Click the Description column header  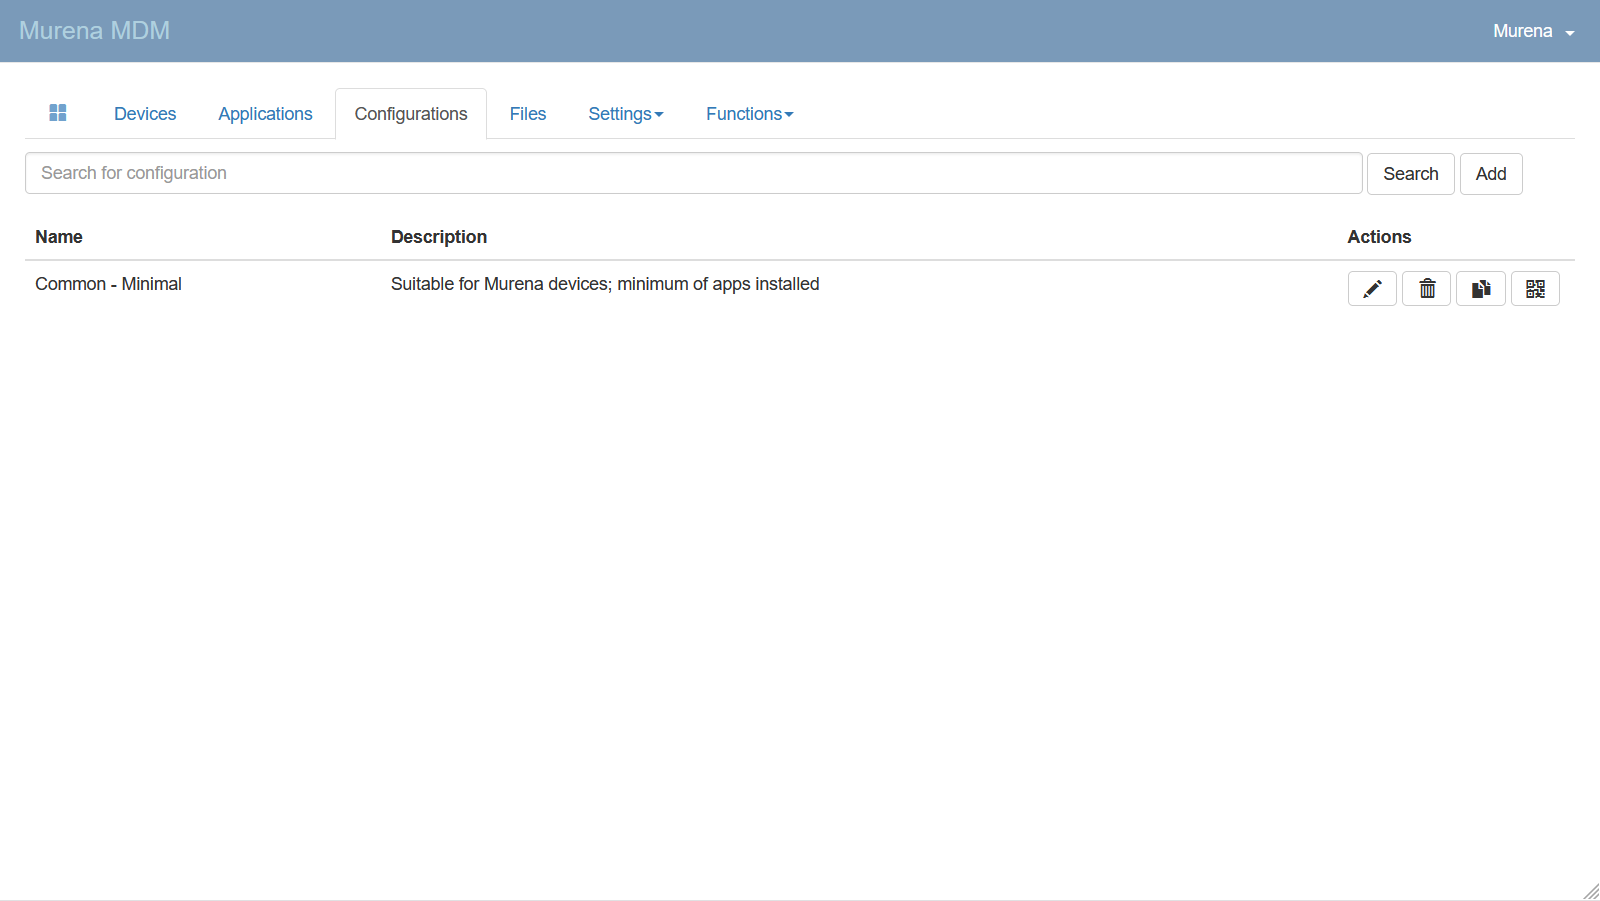click(x=439, y=237)
